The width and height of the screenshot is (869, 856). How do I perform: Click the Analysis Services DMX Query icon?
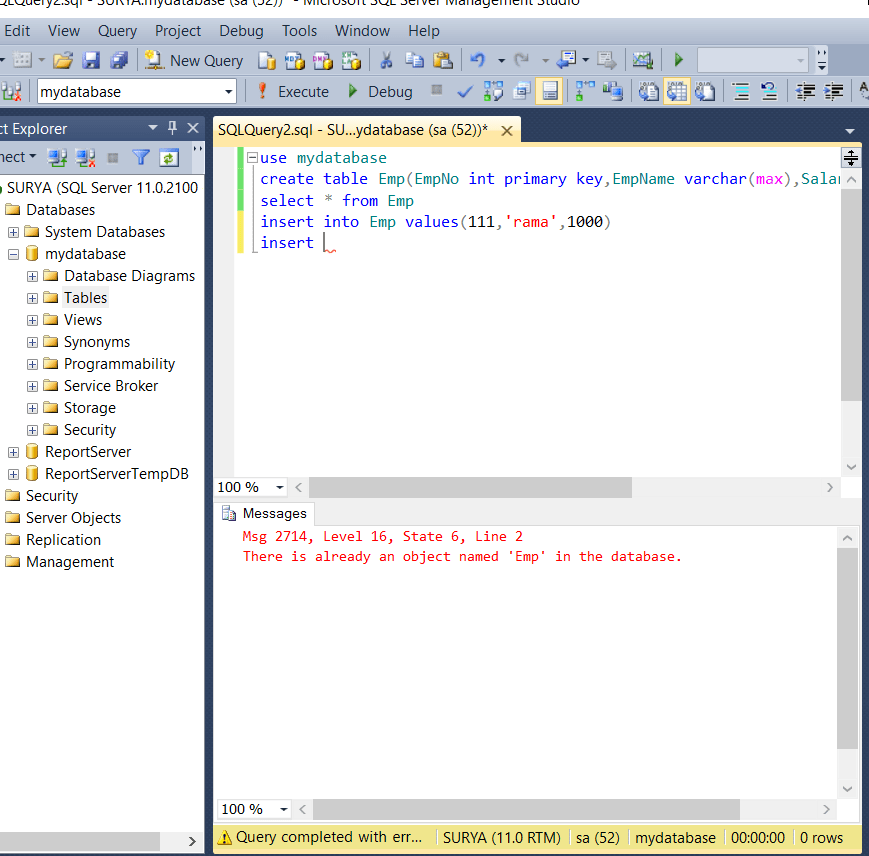[x=323, y=60]
